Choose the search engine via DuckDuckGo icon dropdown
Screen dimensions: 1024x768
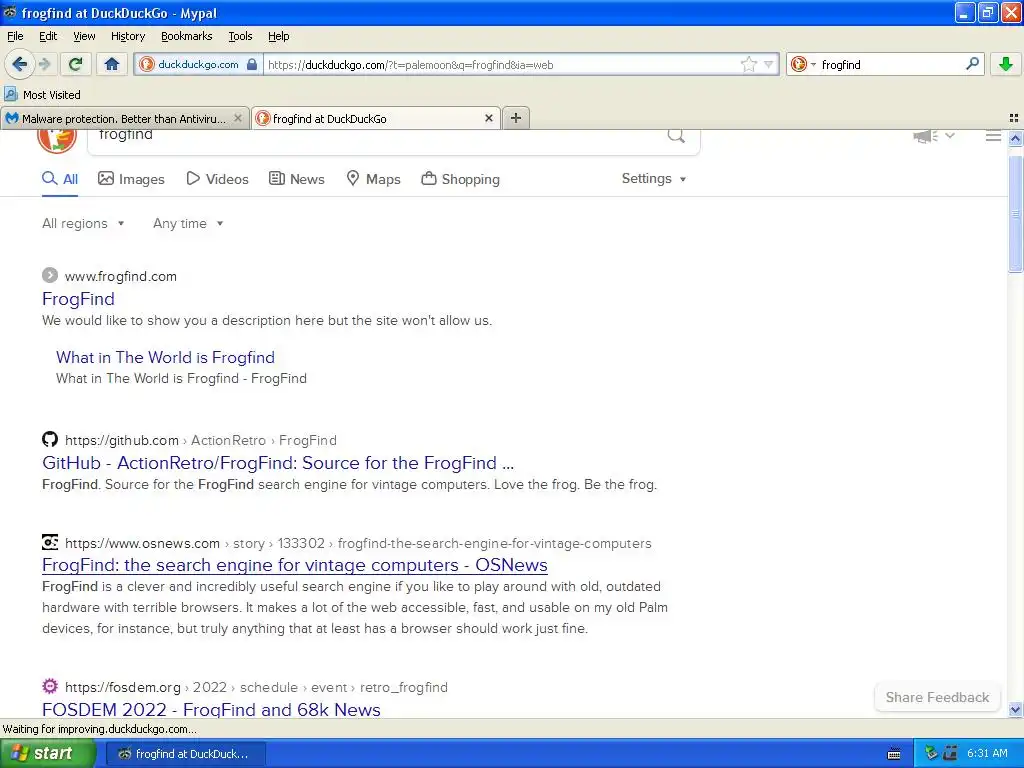pos(803,64)
